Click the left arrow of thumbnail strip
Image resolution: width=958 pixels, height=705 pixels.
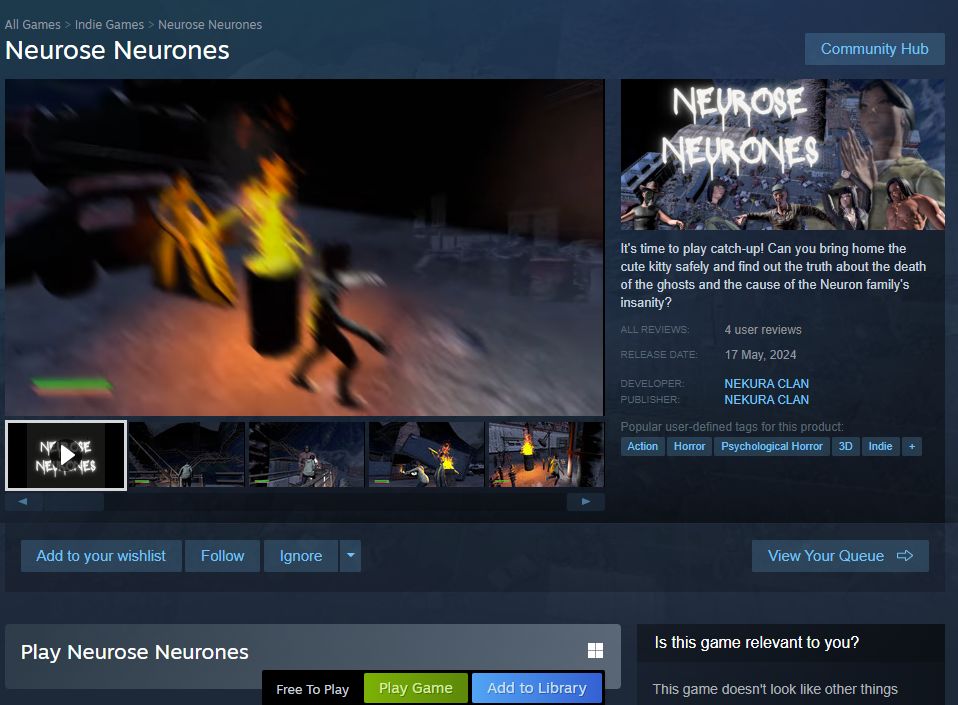click(x=23, y=502)
